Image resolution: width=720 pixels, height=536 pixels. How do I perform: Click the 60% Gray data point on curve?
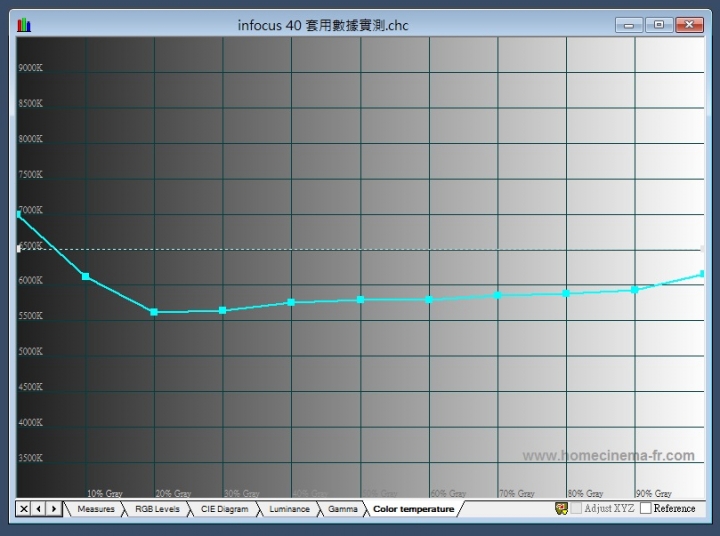pos(429,299)
